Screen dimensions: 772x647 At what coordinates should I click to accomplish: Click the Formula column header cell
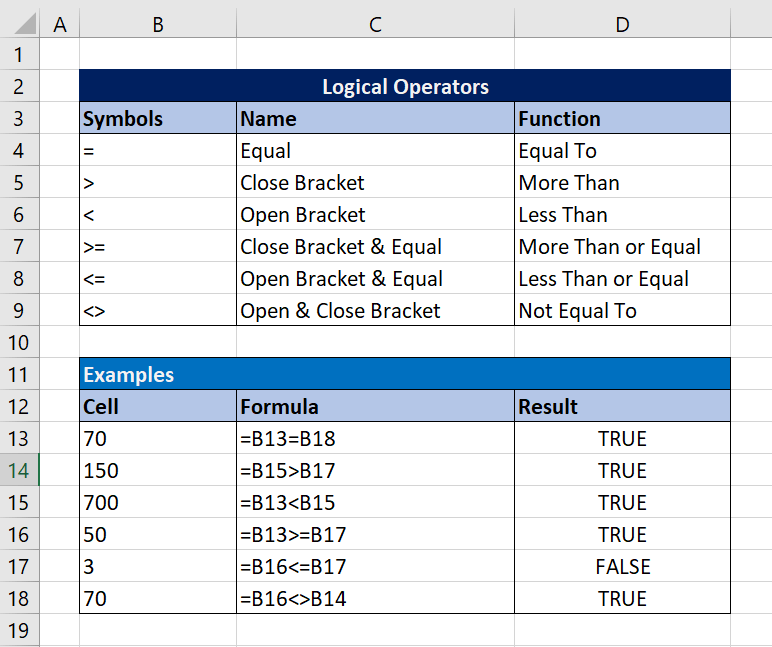(375, 407)
